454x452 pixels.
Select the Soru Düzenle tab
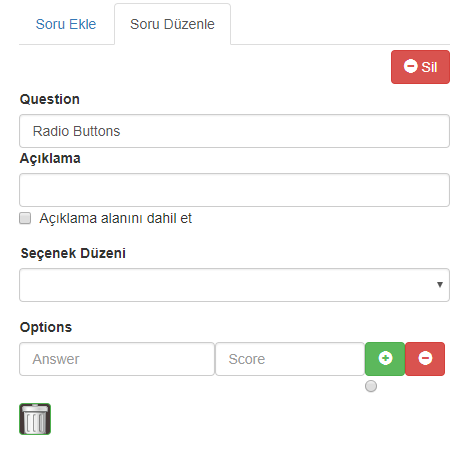pos(172,24)
